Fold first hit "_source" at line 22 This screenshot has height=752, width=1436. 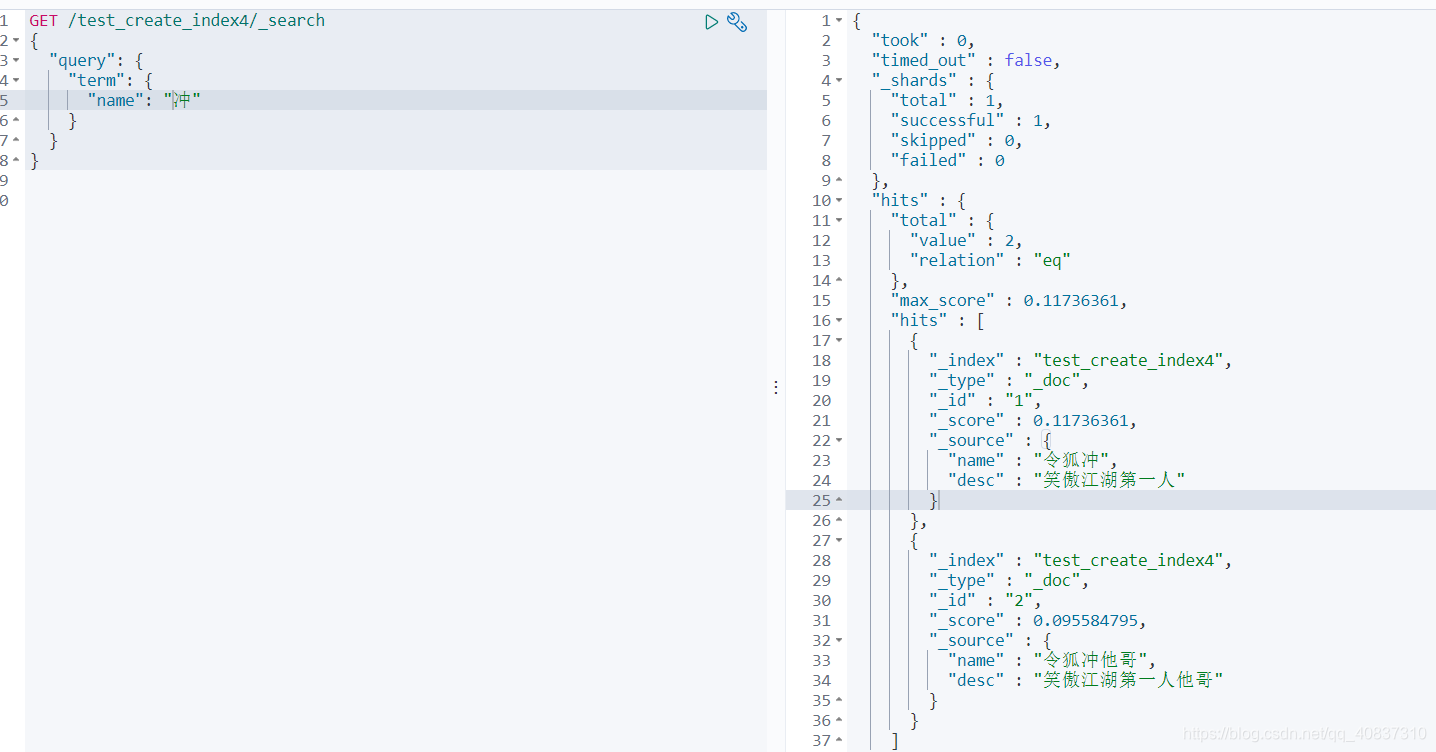(839, 440)
